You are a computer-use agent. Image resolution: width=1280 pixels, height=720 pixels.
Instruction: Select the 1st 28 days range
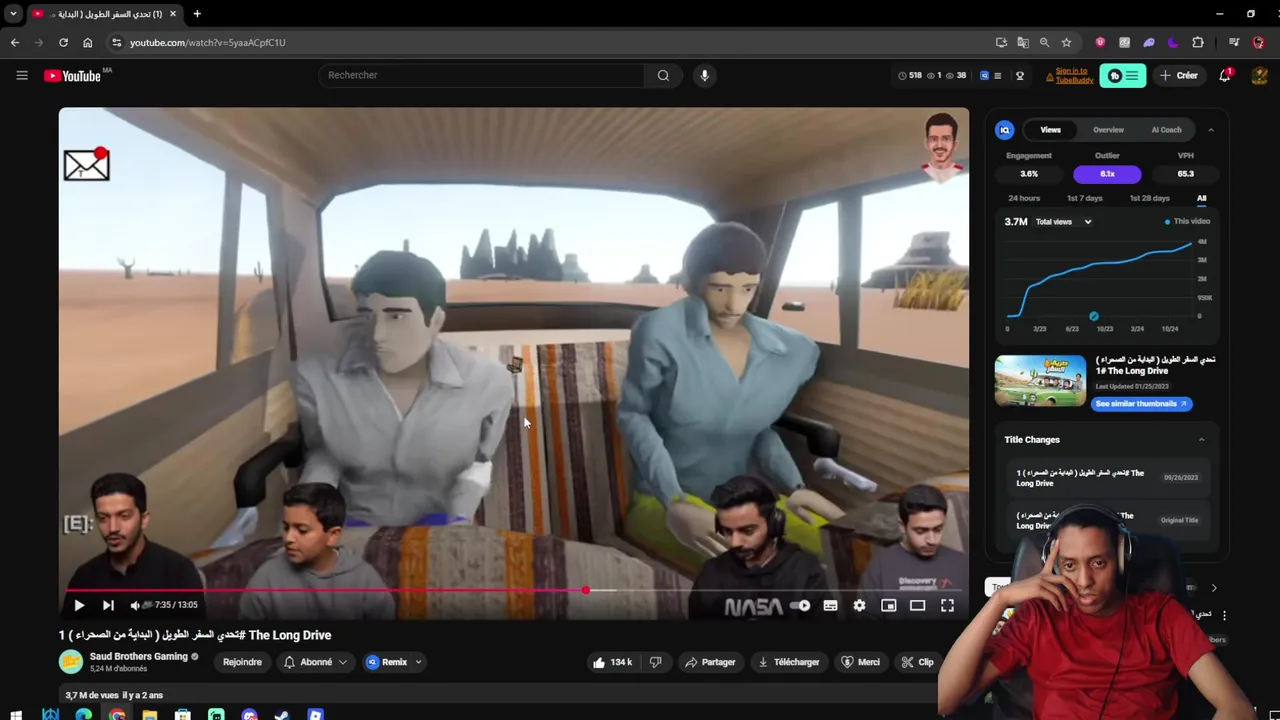[1149, 198]
